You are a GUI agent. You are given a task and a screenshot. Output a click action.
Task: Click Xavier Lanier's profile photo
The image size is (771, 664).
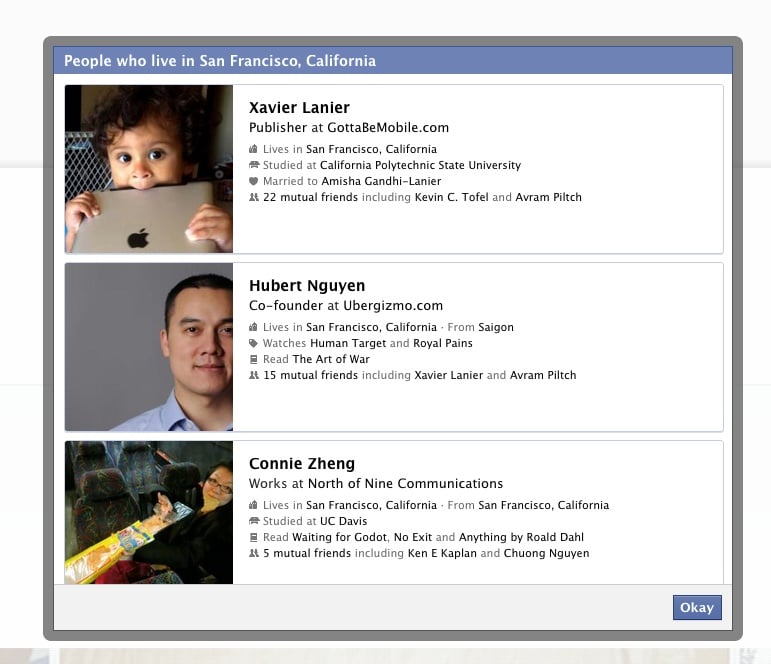[x=149, y=169]
